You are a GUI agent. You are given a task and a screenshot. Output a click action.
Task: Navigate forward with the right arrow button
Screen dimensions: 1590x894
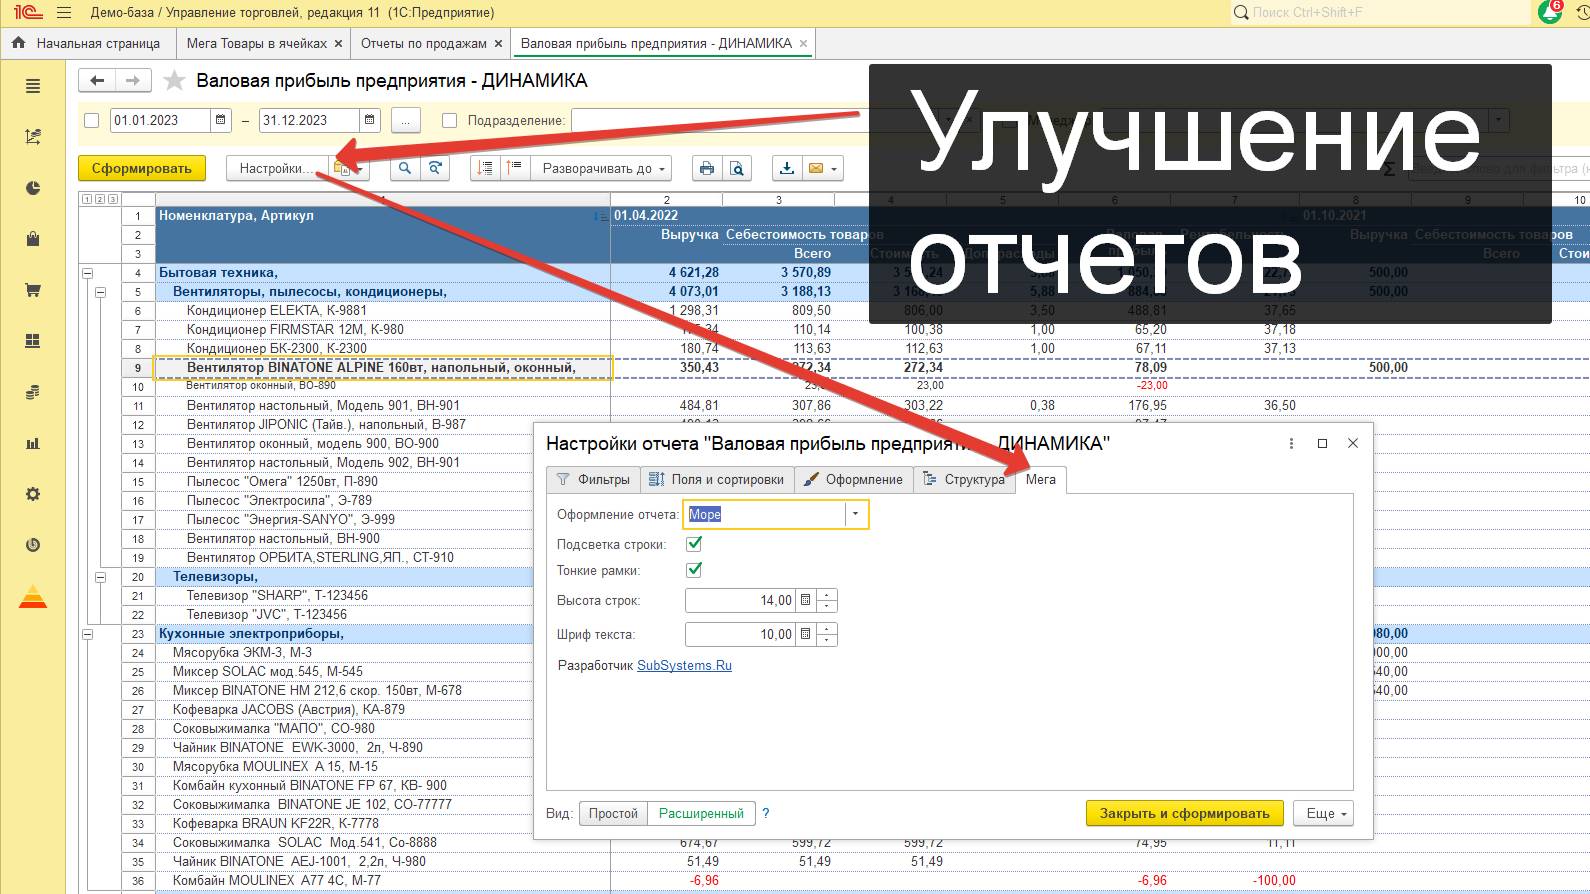pos(133,81)
